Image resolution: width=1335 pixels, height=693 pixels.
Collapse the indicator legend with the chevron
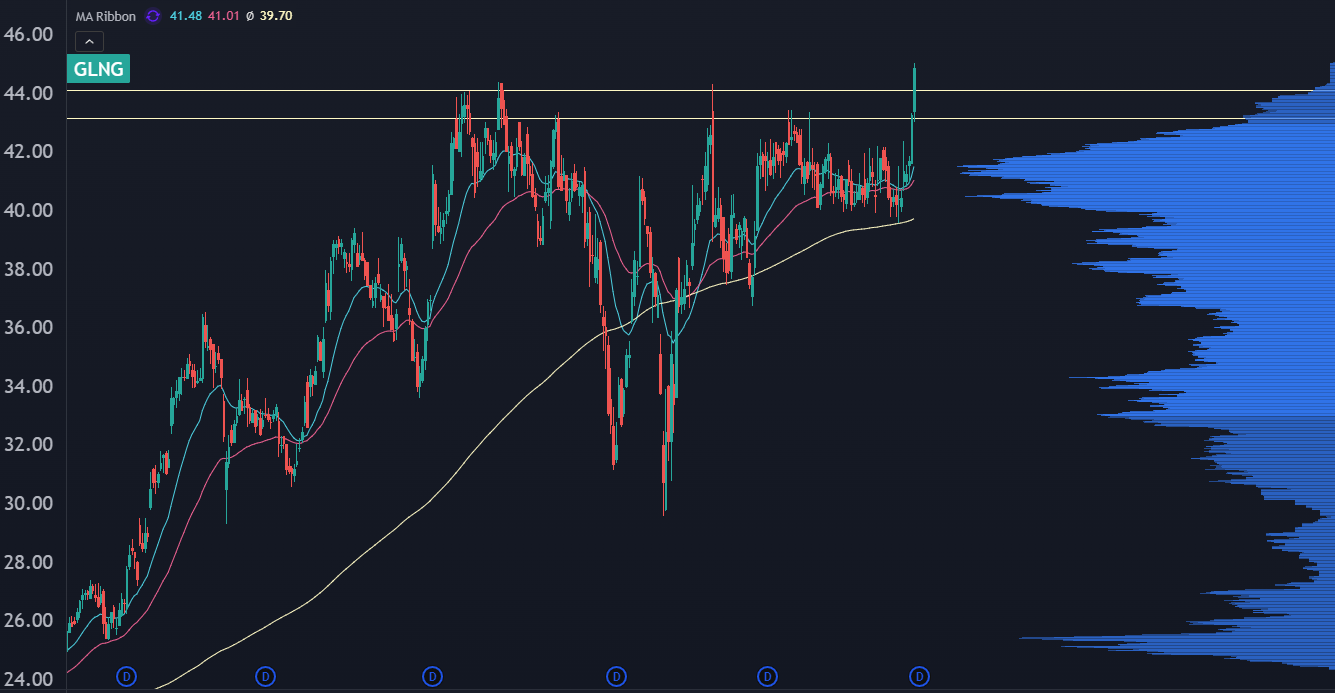[x=89, y=41]
